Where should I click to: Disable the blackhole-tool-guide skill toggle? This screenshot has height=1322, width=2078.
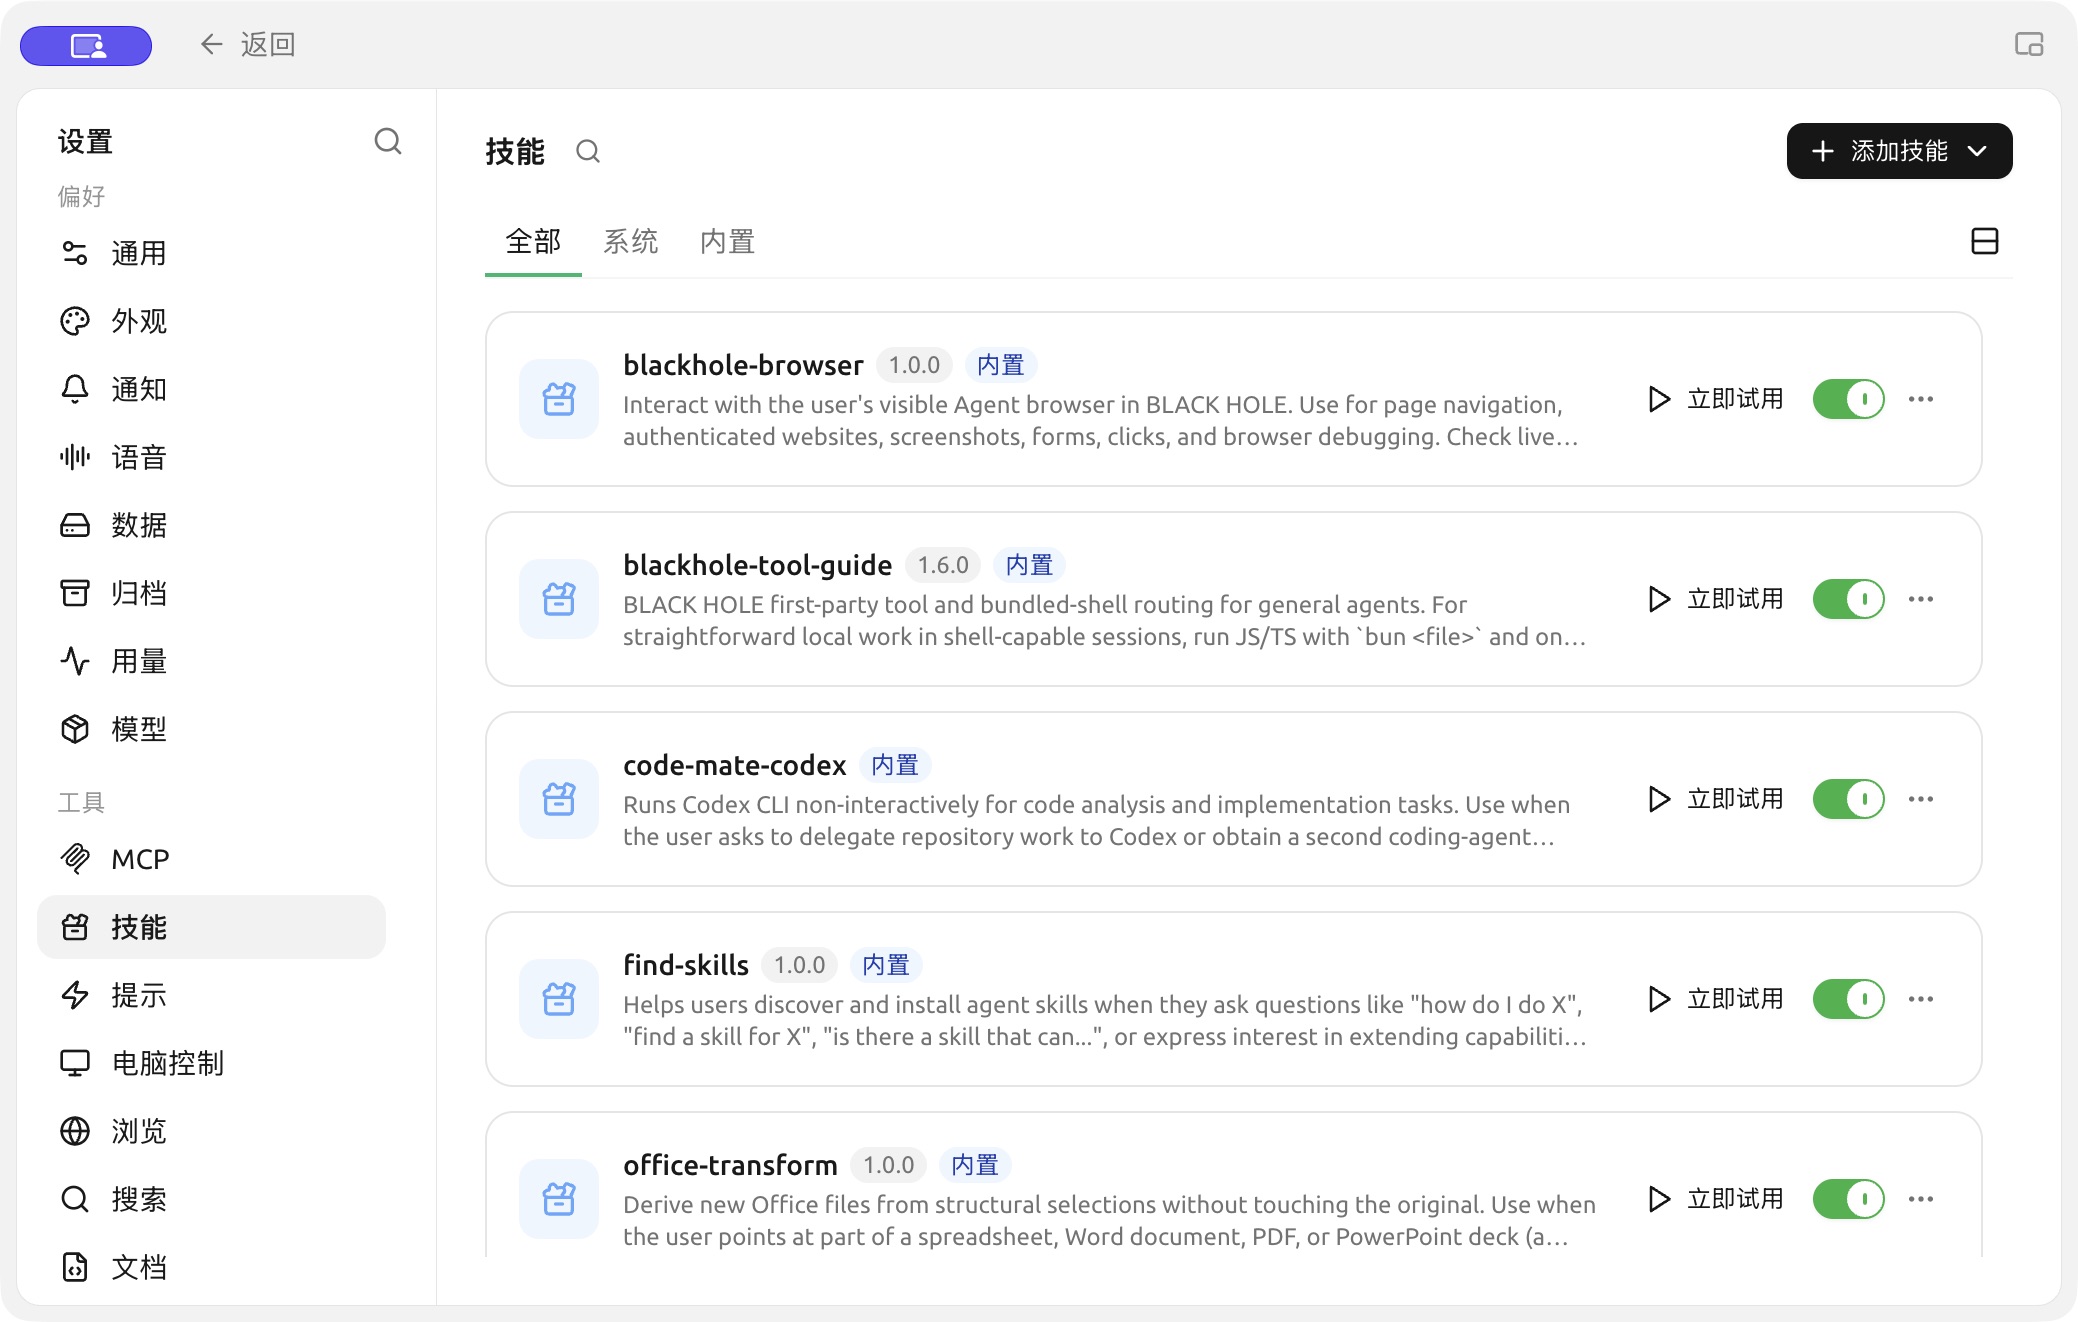tap(1848, 599)
